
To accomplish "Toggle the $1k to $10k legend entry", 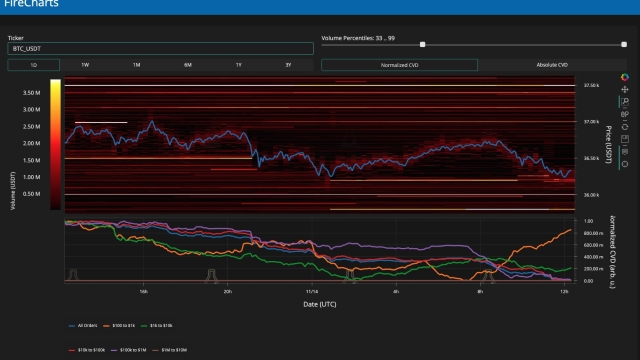I will 157,326.
